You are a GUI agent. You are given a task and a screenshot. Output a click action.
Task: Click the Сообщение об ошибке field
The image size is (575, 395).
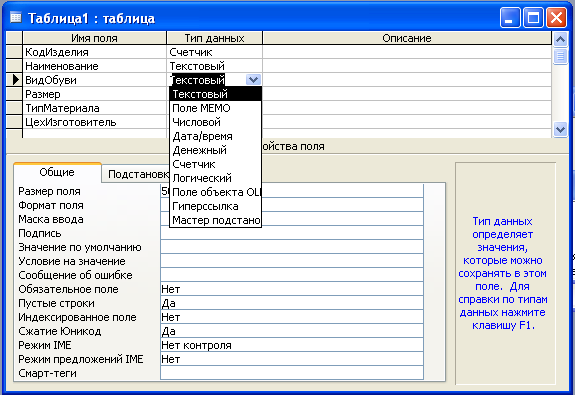pyautogui.click(x=292, y=275)
